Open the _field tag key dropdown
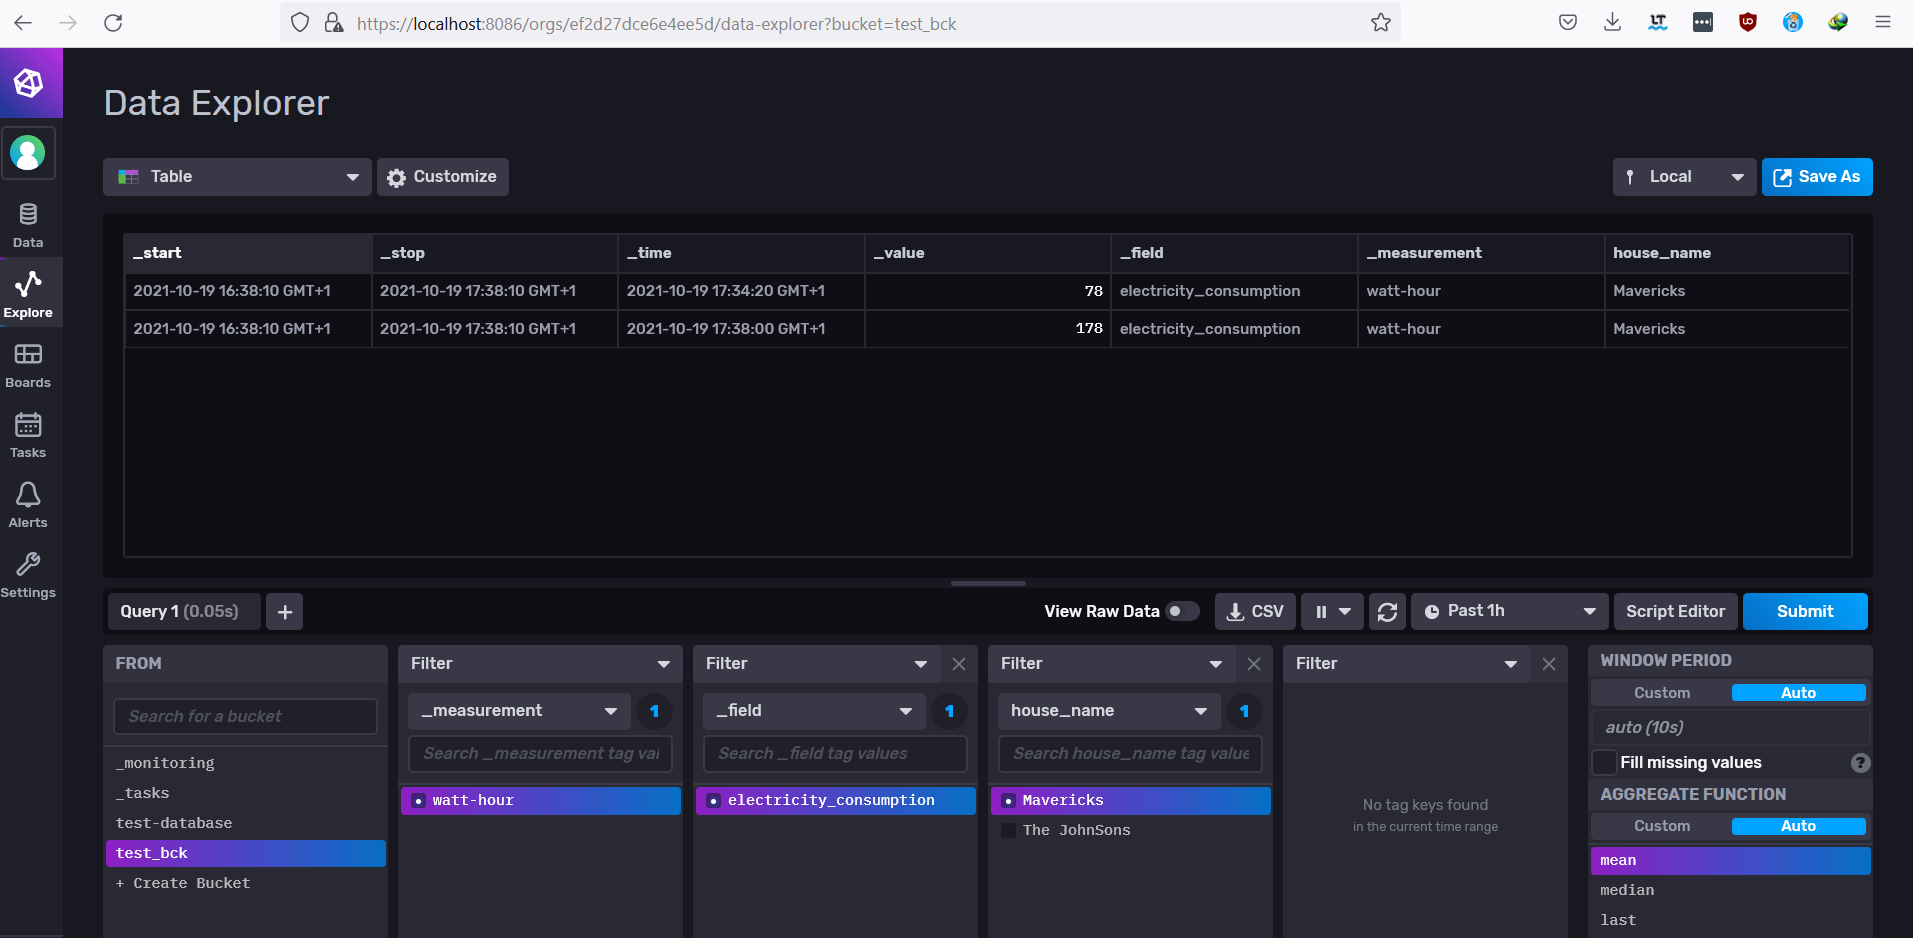Image resolution: width=1913 pixels, height=938 pixels. [x=814, y=711]
